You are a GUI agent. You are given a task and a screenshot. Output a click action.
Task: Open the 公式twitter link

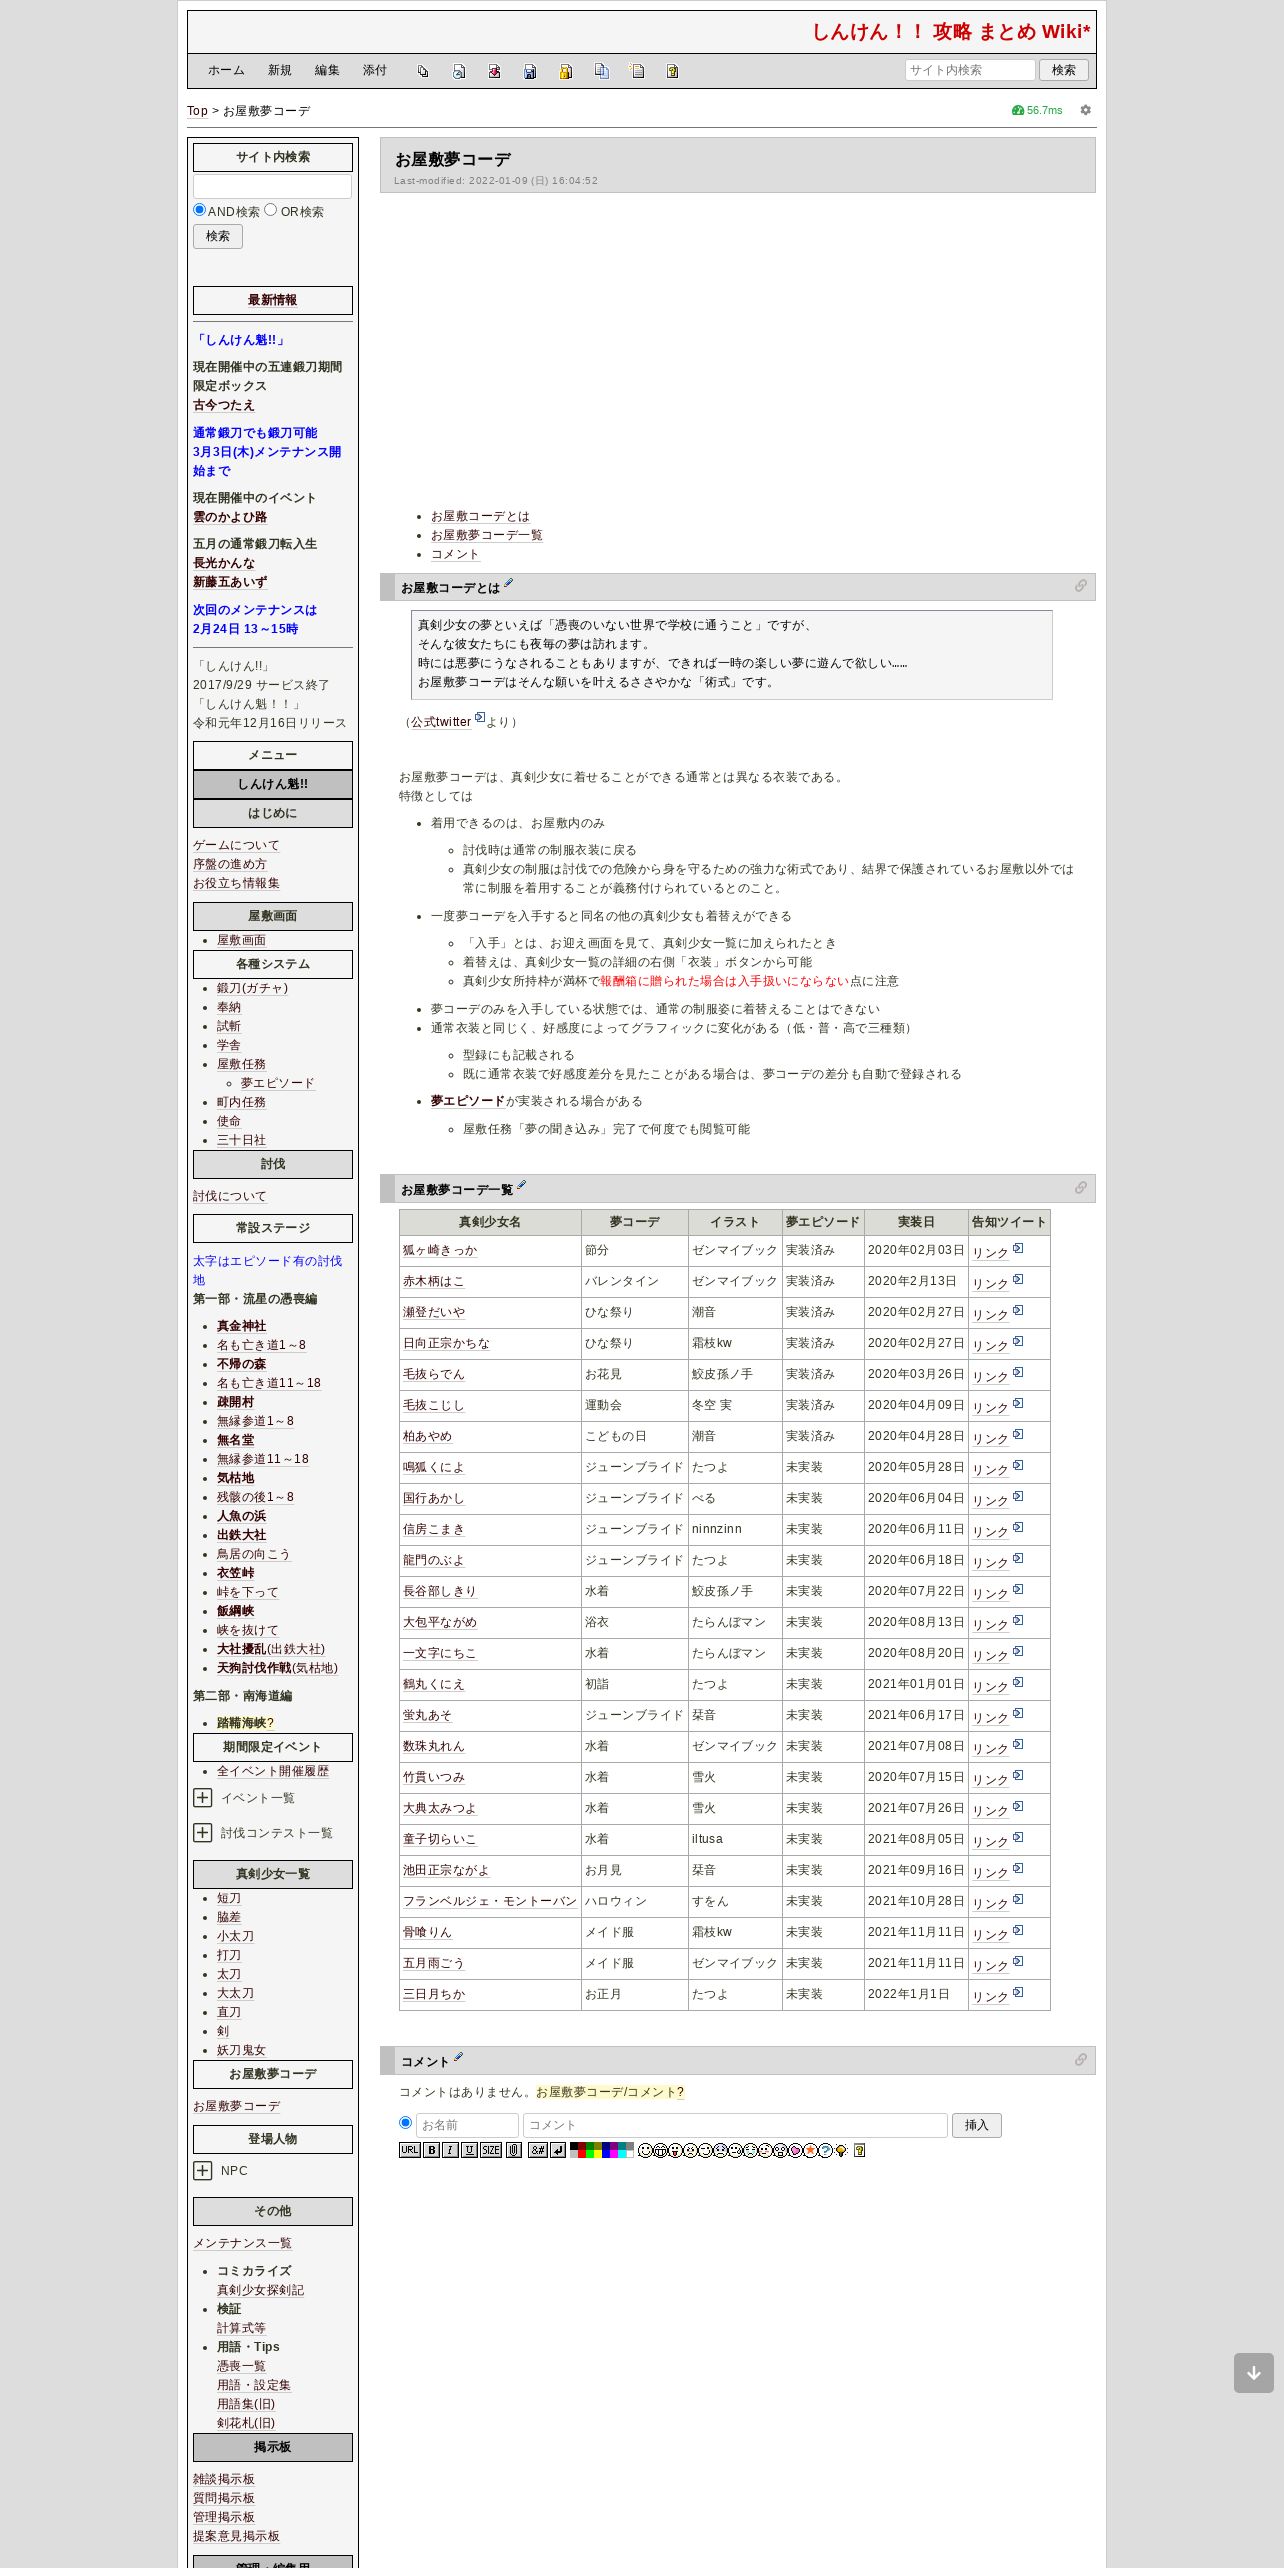click(x=441, y=722)
